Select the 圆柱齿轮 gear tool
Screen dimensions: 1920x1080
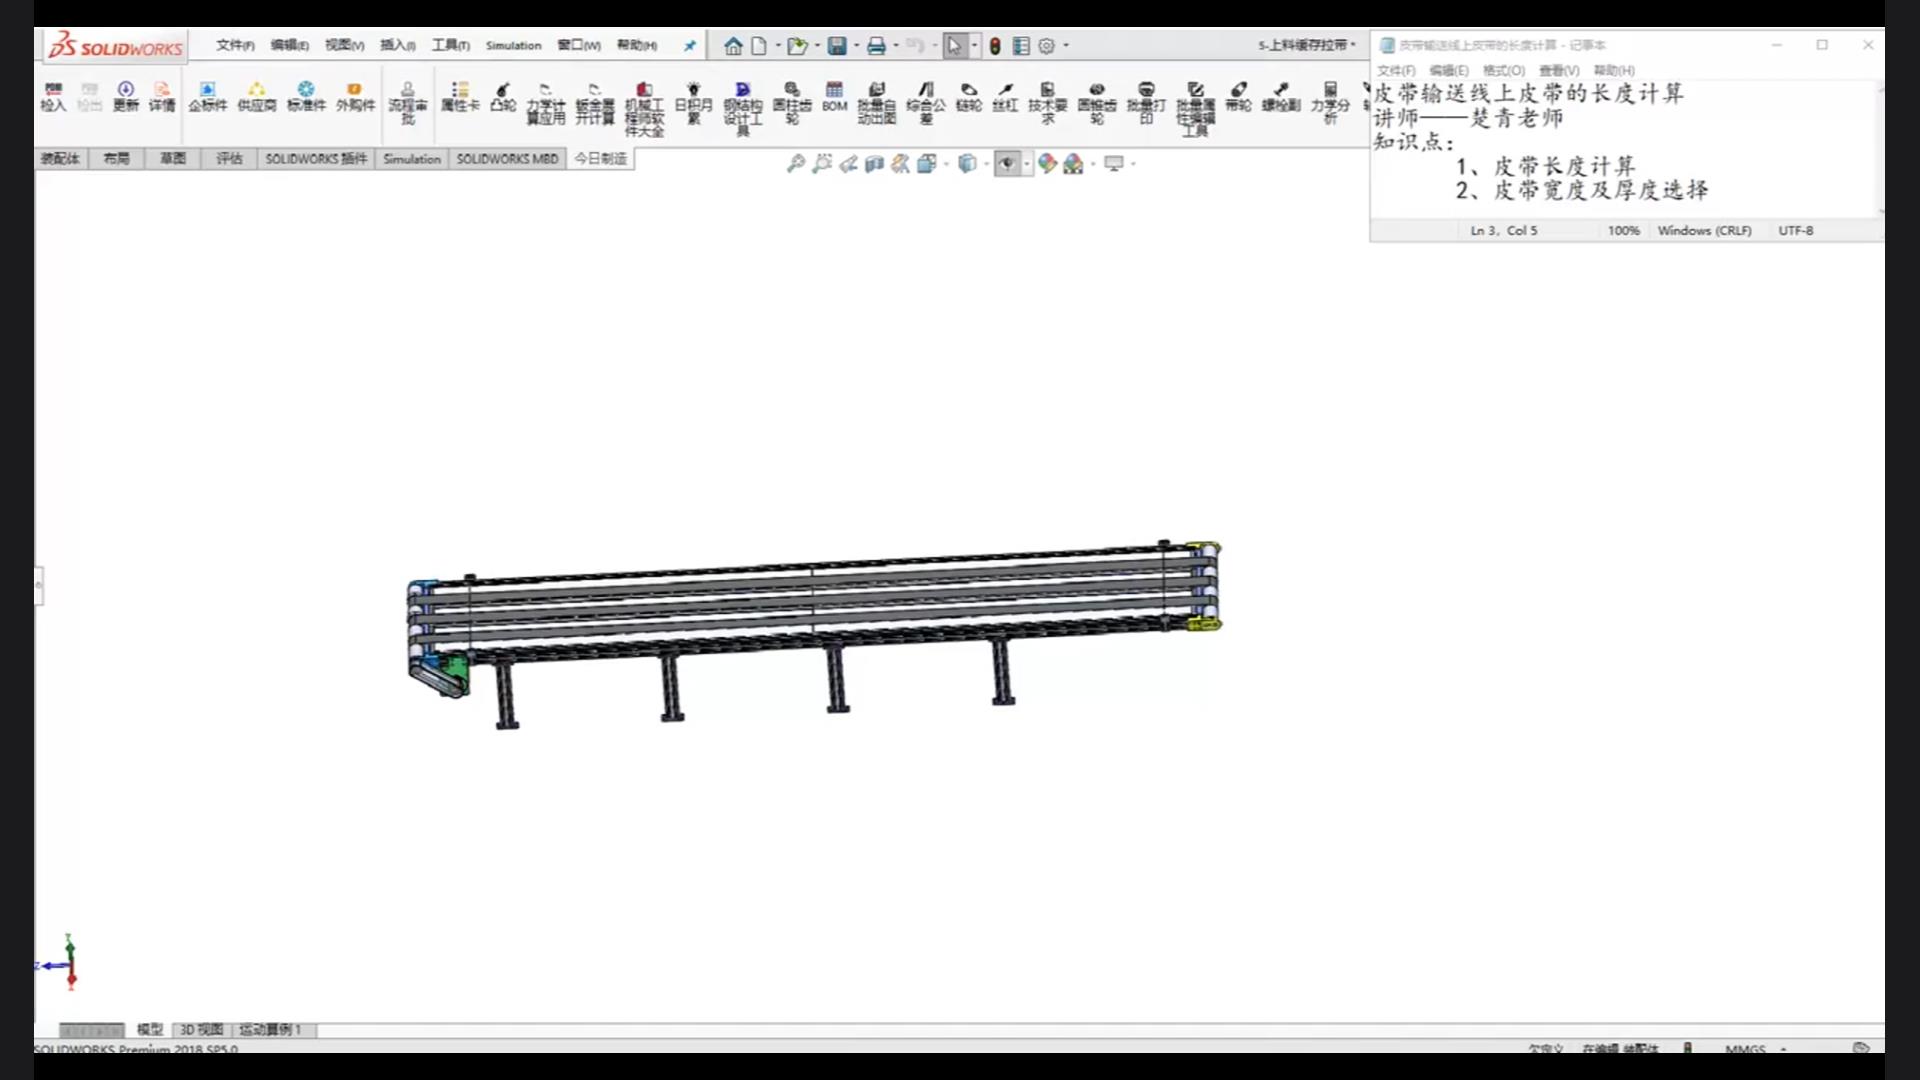click(792, 103)
